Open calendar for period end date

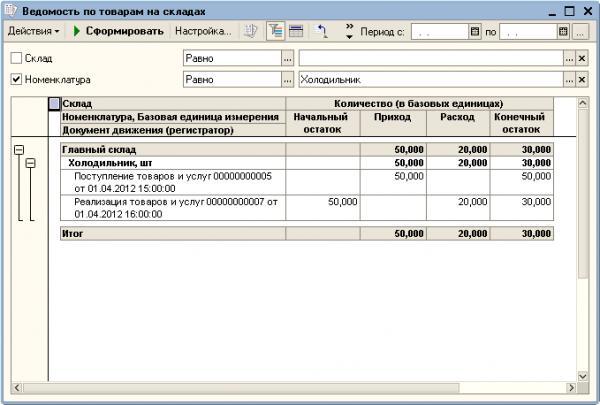(563, 31)
